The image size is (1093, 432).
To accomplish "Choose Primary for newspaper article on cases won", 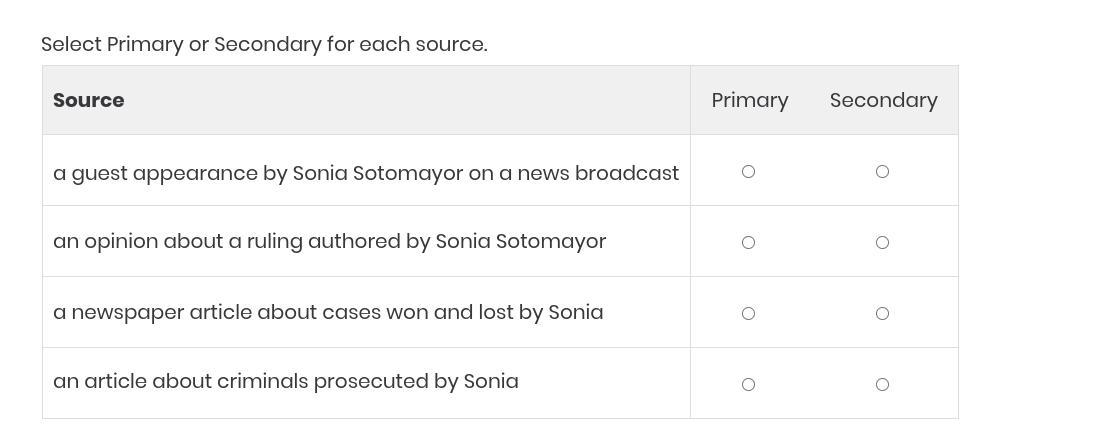I will point(748,314).
